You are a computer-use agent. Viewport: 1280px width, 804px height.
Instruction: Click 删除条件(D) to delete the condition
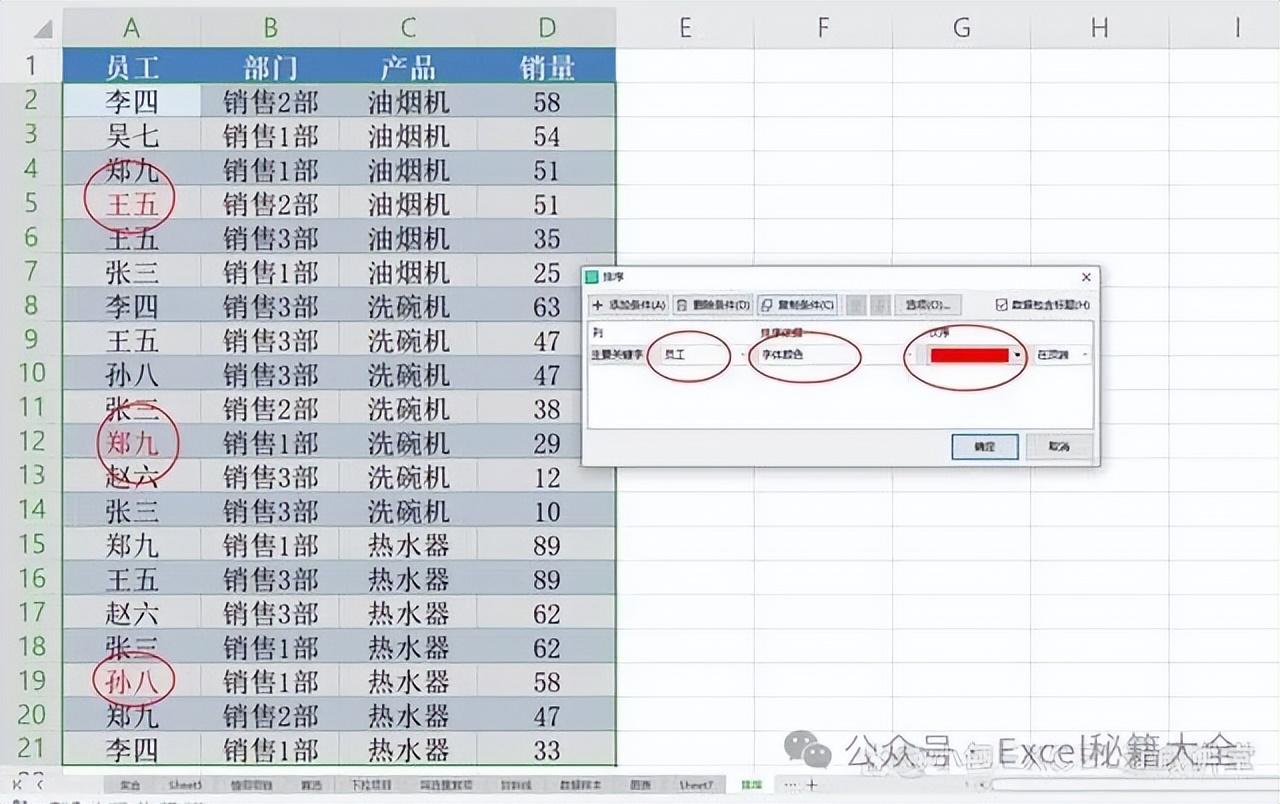[x=713, y=304]
